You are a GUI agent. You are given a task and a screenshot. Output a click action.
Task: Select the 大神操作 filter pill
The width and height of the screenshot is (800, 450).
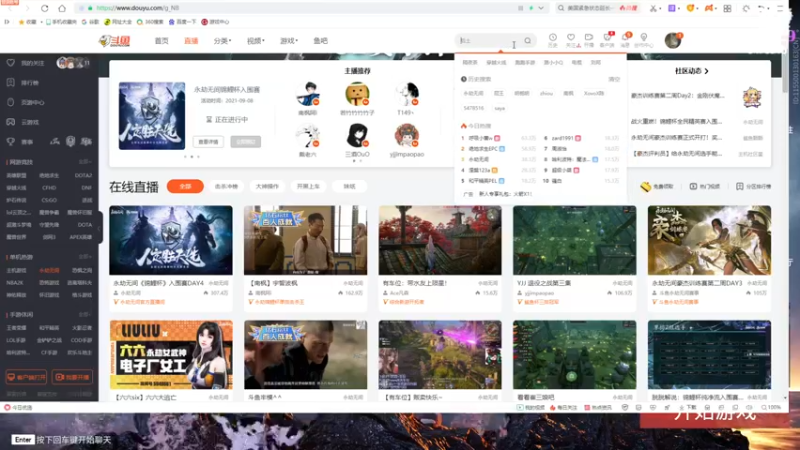click(x=267, y=187)
